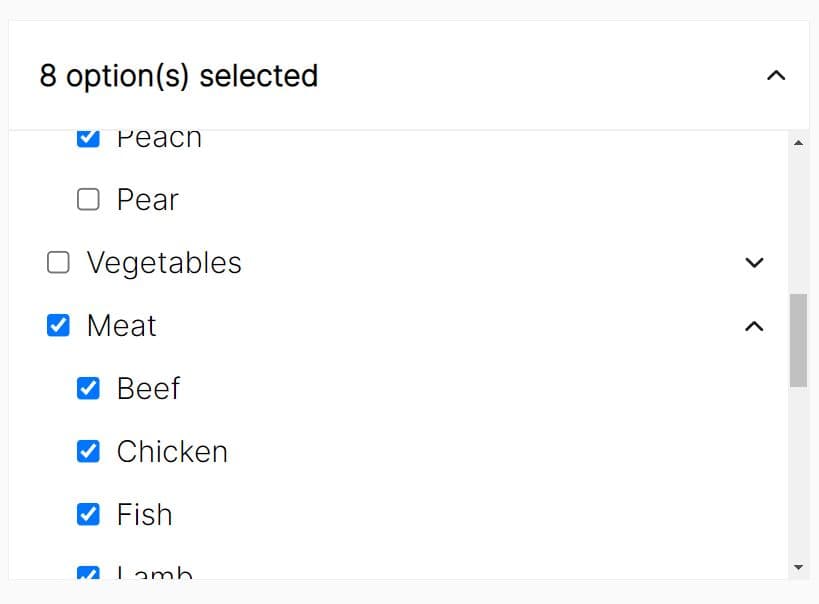
Task: Uncheck the Chicken checkbox
Action: pos(88,452)
